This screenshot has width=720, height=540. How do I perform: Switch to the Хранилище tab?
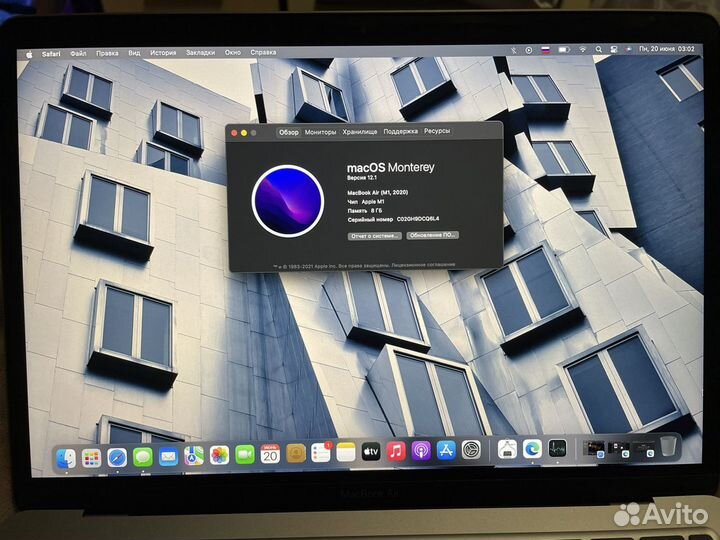(x=360, y=131)
